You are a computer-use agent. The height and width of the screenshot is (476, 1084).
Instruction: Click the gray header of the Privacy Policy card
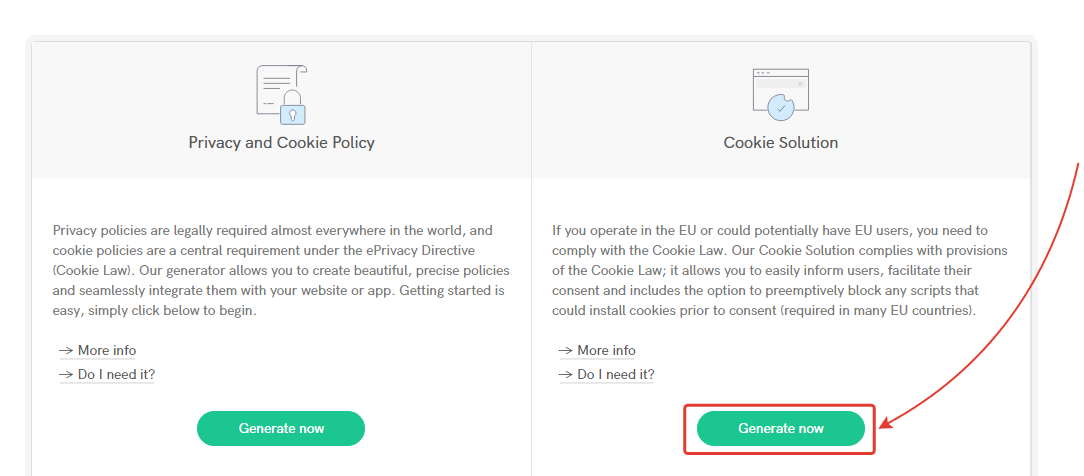pos(281,110)
